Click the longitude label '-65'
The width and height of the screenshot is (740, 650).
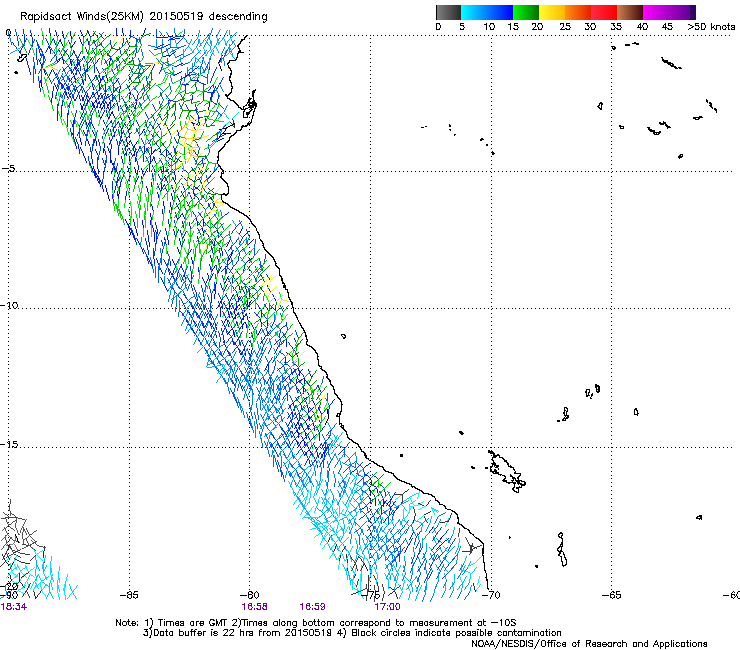612,595
